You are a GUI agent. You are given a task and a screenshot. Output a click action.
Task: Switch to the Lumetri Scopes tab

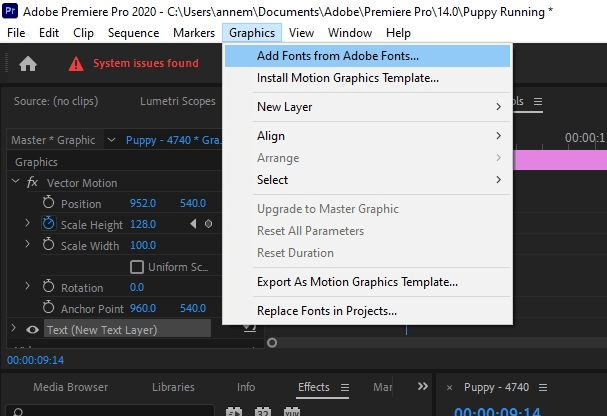tap(178, 101)
